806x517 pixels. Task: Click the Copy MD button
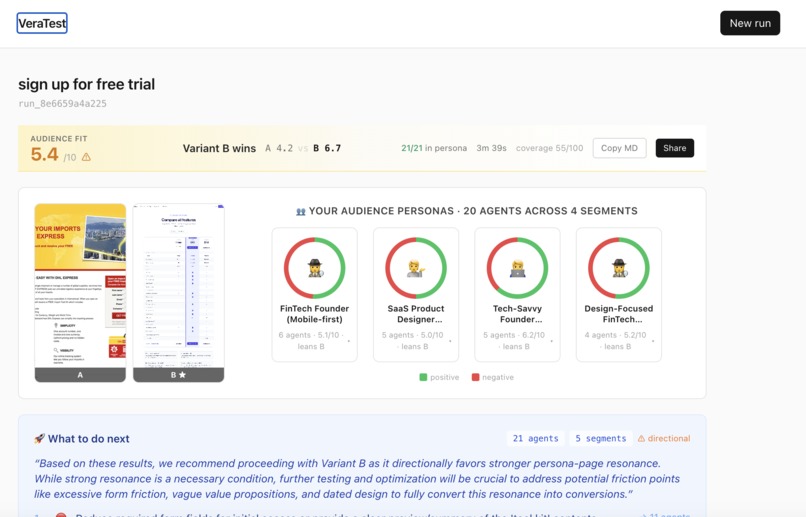coord(619,148)
